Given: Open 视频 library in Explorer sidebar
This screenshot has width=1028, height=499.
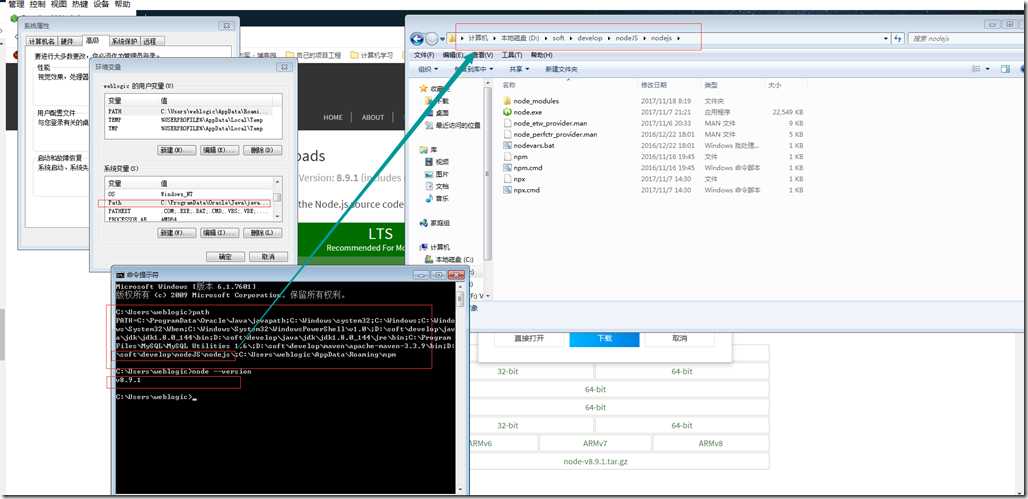Looking at the screenshot, I should [437, 162].
